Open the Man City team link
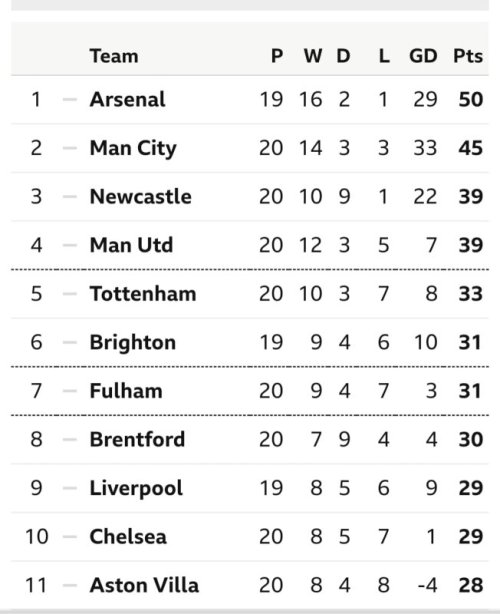Image resolution: width=500 pixels, height=614 pixels. click(x=133, y=148)
